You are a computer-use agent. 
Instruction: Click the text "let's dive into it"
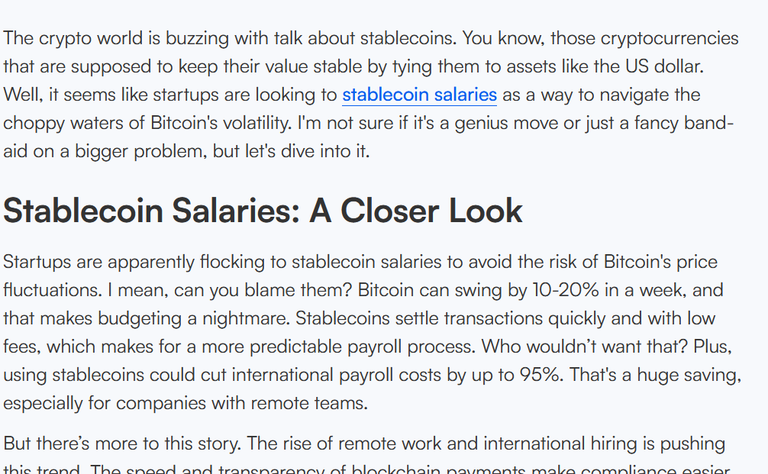pyautogui.click(x=307, y=151)
